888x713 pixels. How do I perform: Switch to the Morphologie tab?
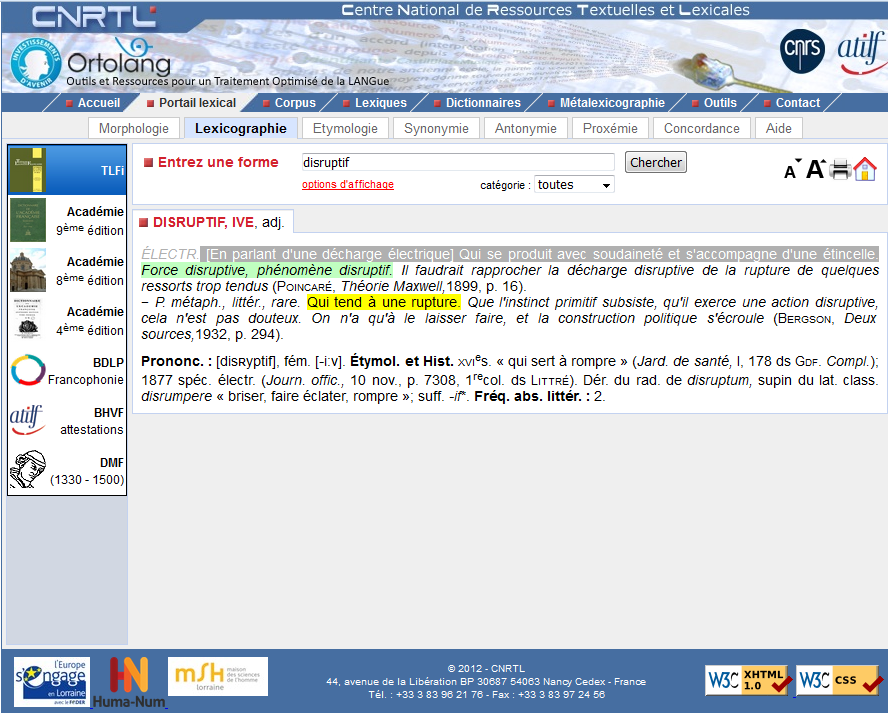point(134,128)
